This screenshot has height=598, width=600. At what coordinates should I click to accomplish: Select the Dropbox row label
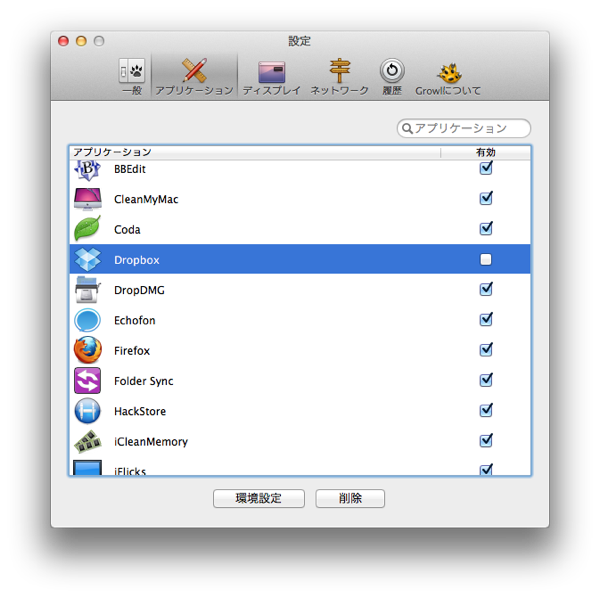[x=137, y=260]
